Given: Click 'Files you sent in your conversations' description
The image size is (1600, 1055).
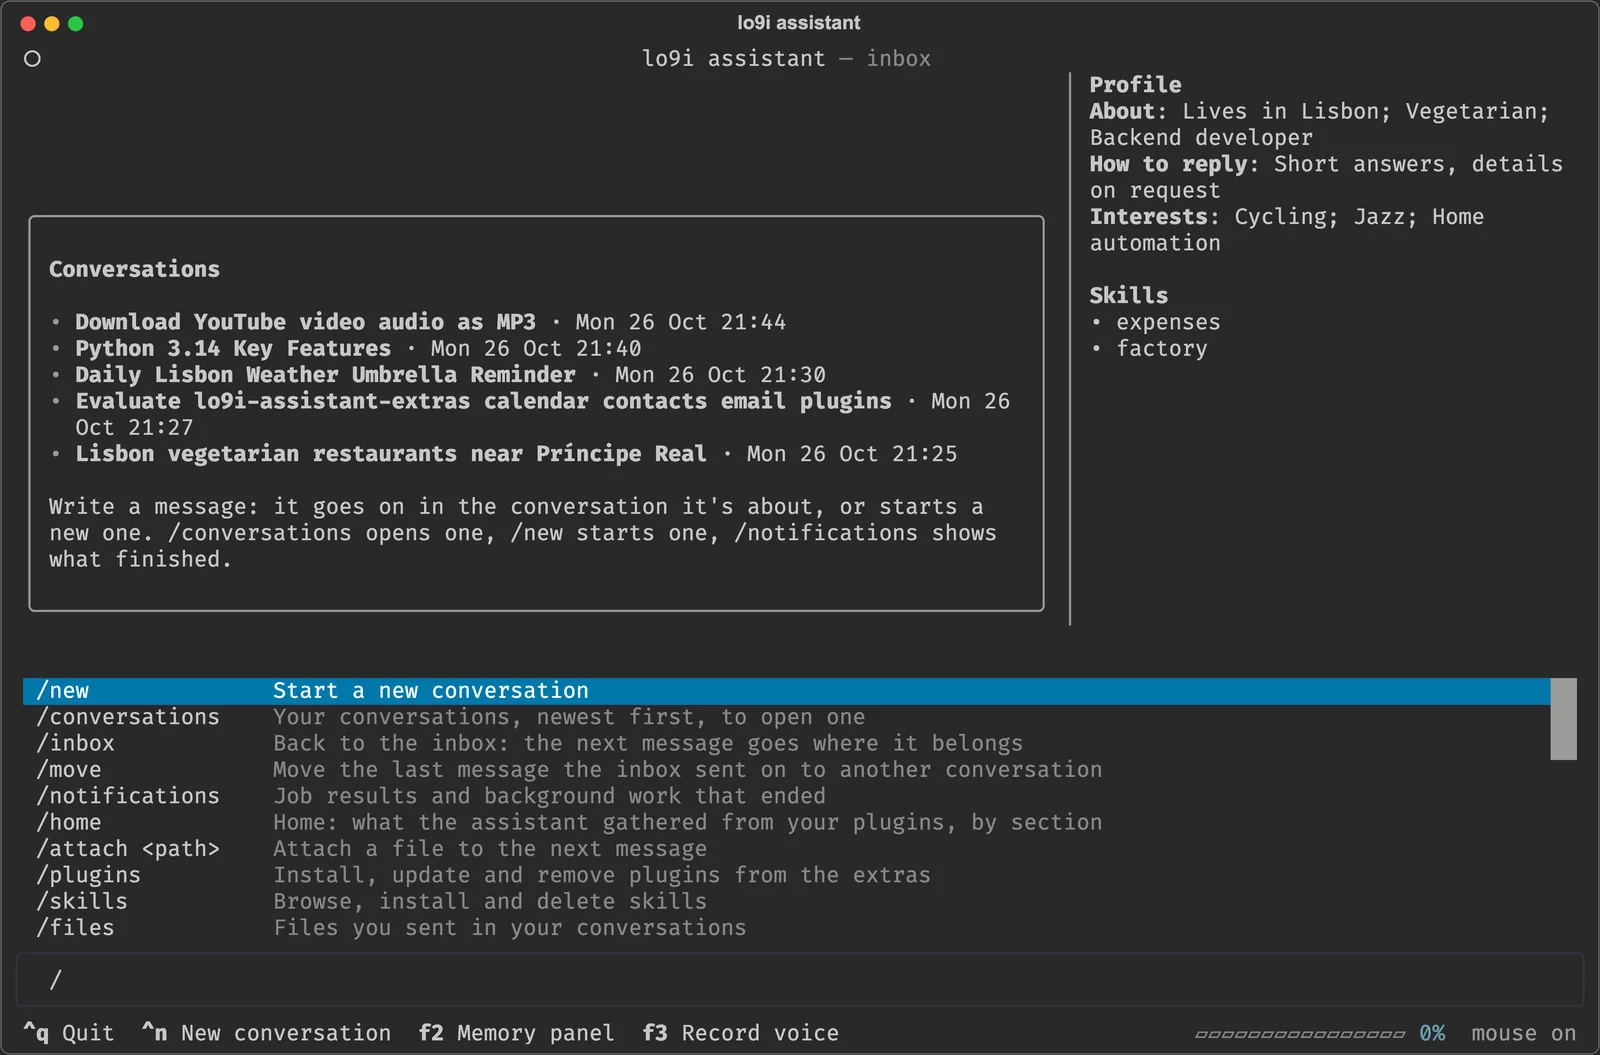Looking at the screenshot, I should (x=510, y=928).
